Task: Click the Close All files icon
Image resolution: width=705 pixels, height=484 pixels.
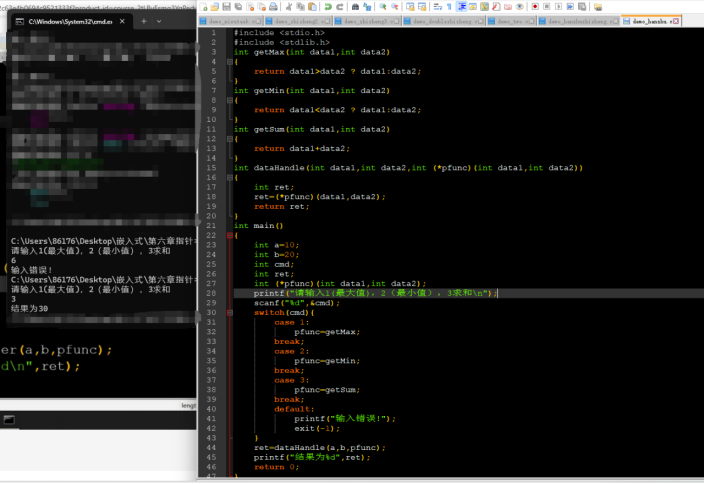Action: point(262,7)
